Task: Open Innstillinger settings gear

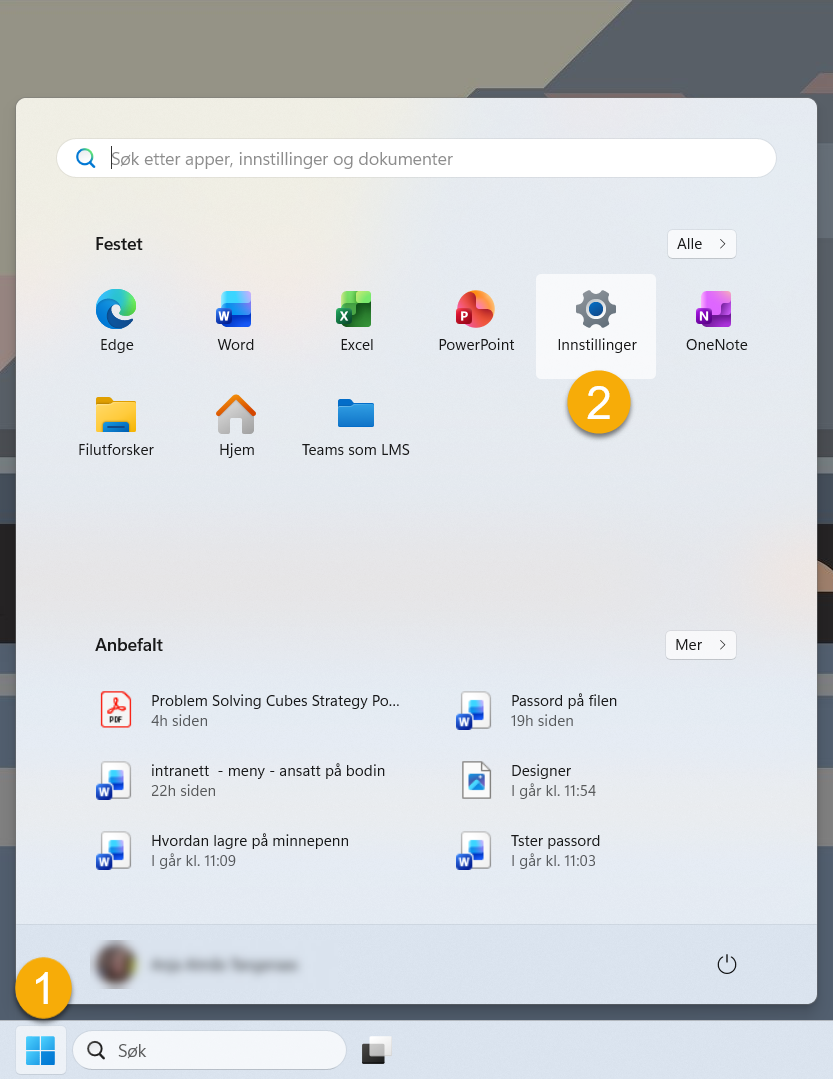Action: click(x=596, y=320)
